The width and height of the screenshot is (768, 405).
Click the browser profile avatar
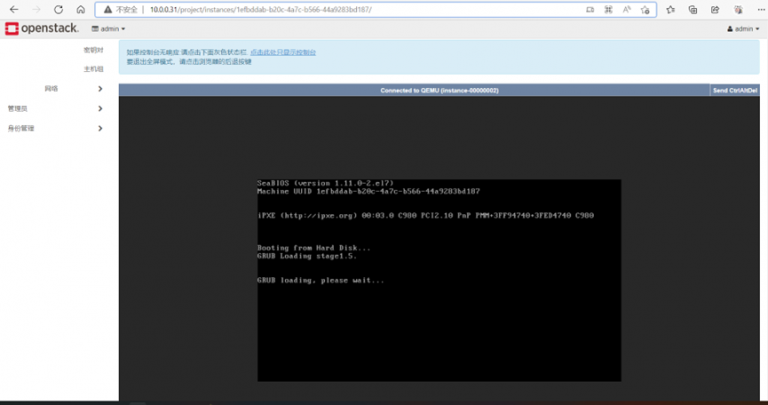point(737,9)
